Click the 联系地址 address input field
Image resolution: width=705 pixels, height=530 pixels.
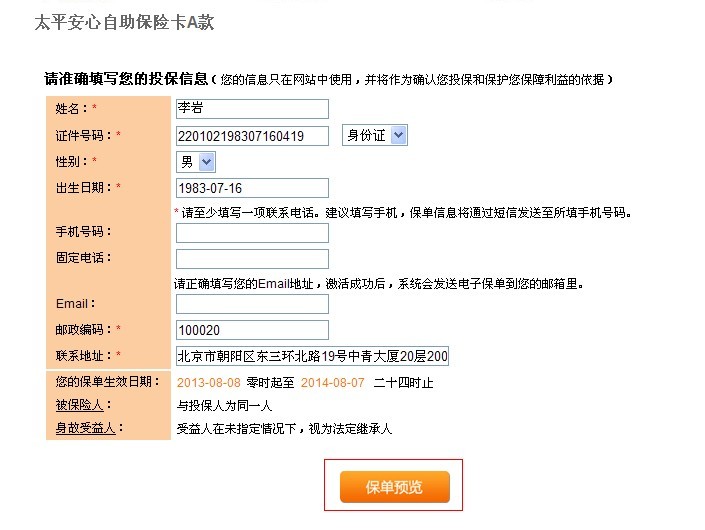[312, 356]
